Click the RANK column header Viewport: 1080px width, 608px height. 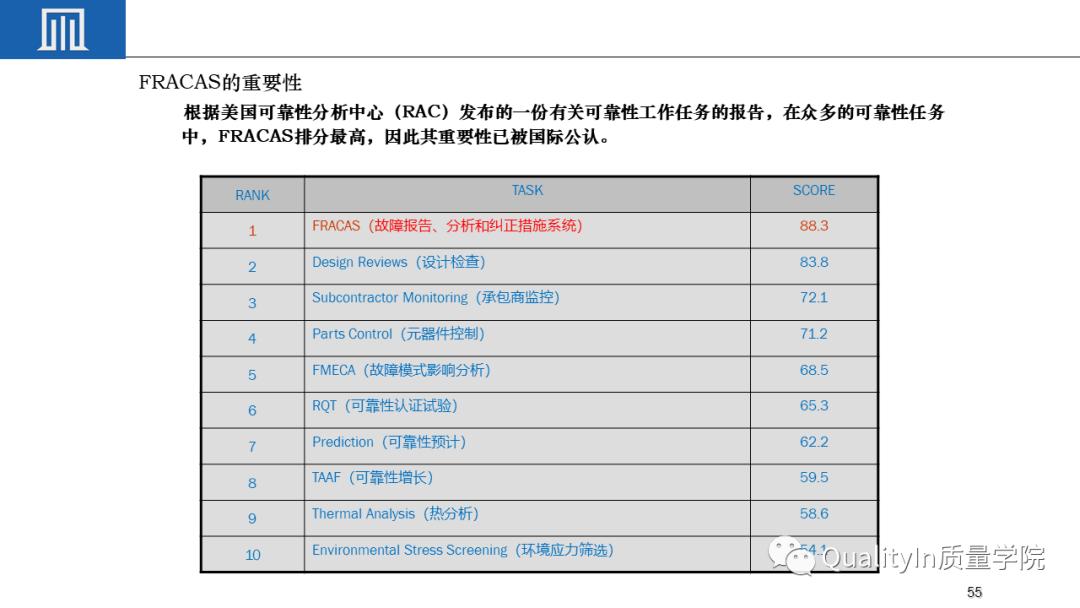252,195
